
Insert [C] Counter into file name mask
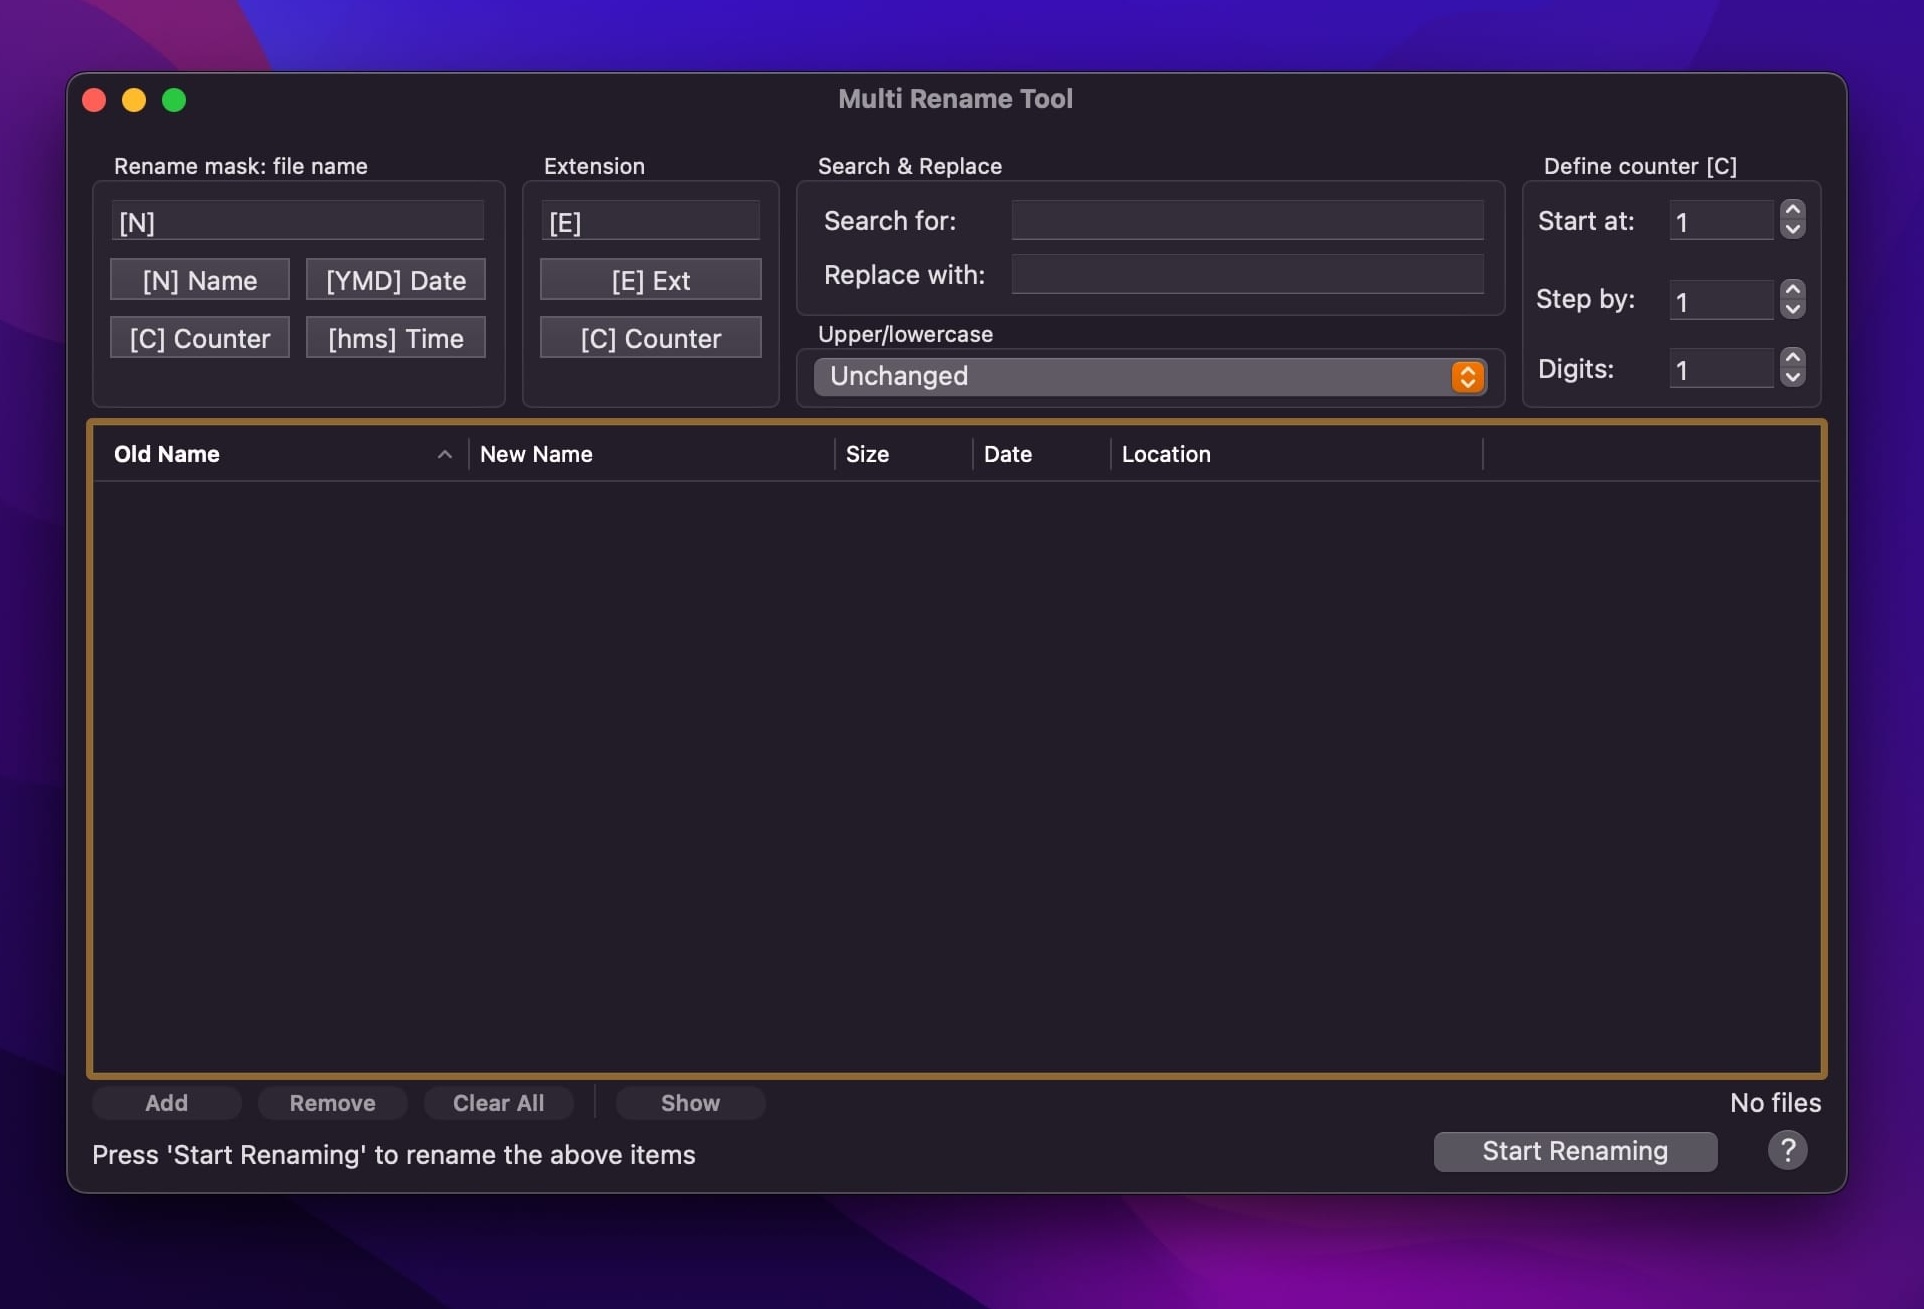(200, 338)
